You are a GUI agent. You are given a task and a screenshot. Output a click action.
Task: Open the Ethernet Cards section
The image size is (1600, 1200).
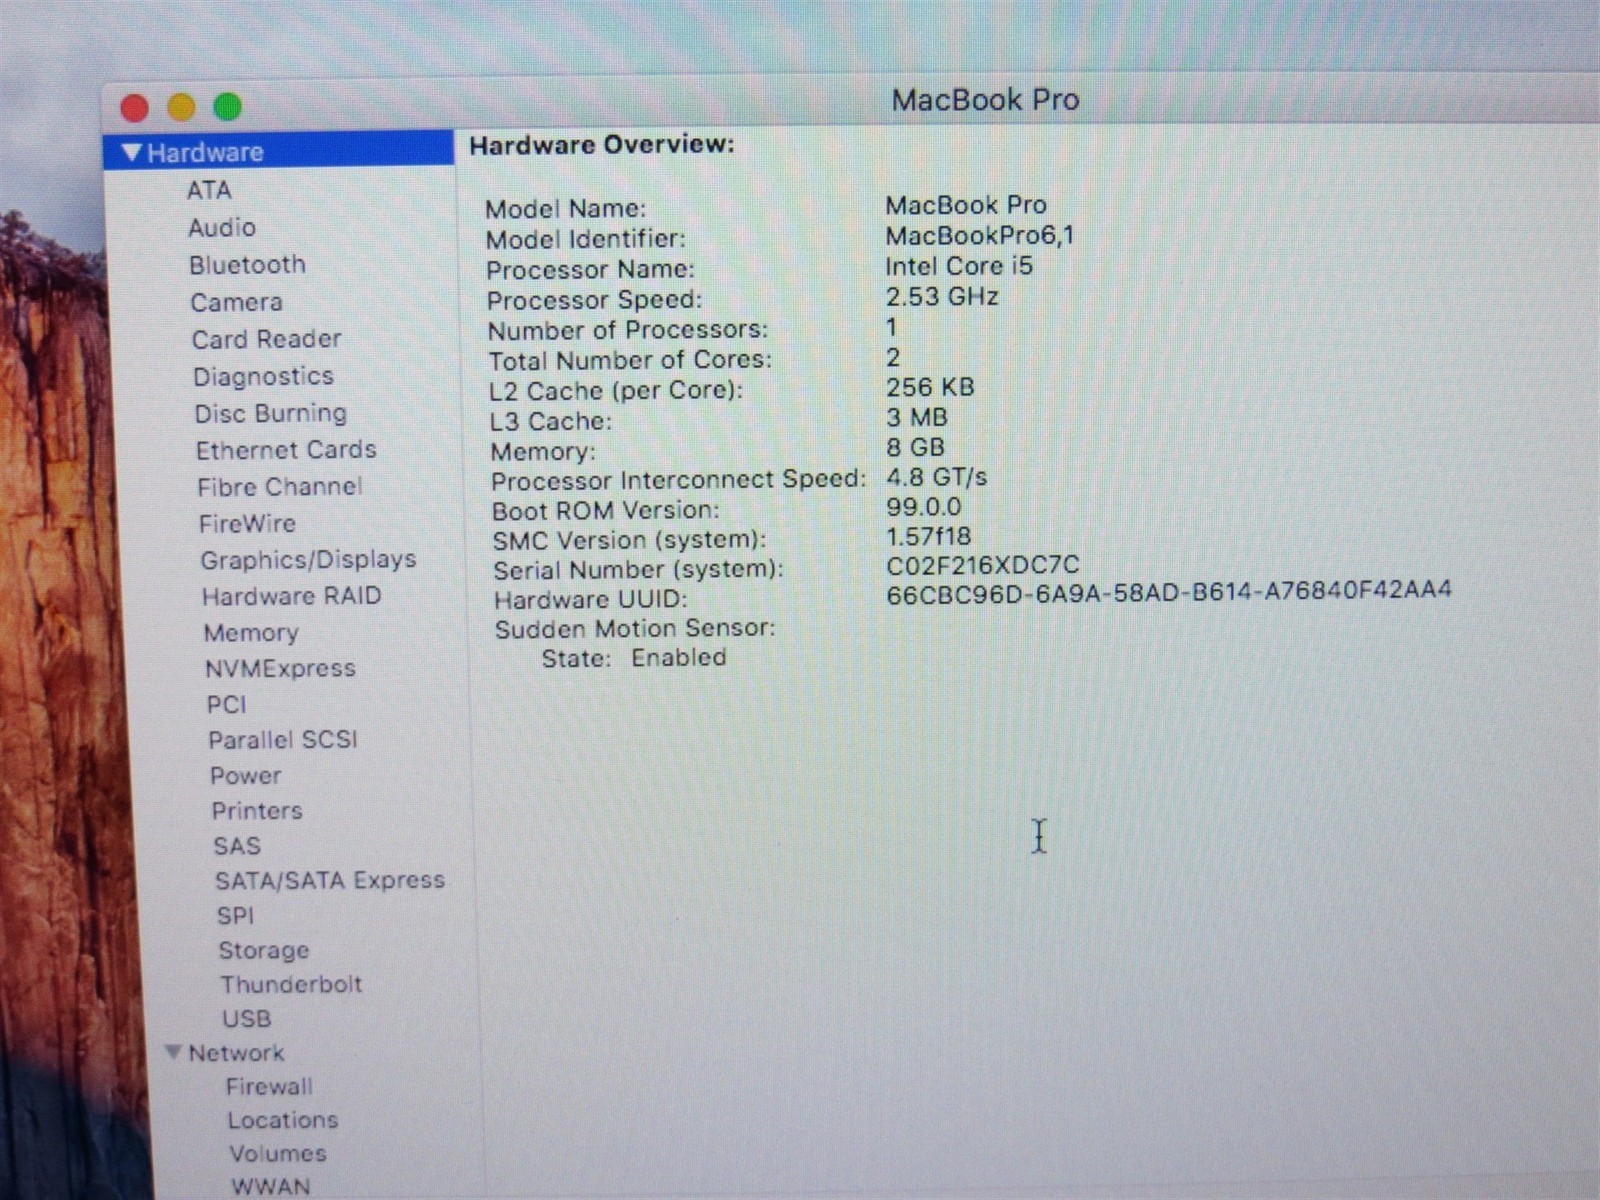click(286, 450)
